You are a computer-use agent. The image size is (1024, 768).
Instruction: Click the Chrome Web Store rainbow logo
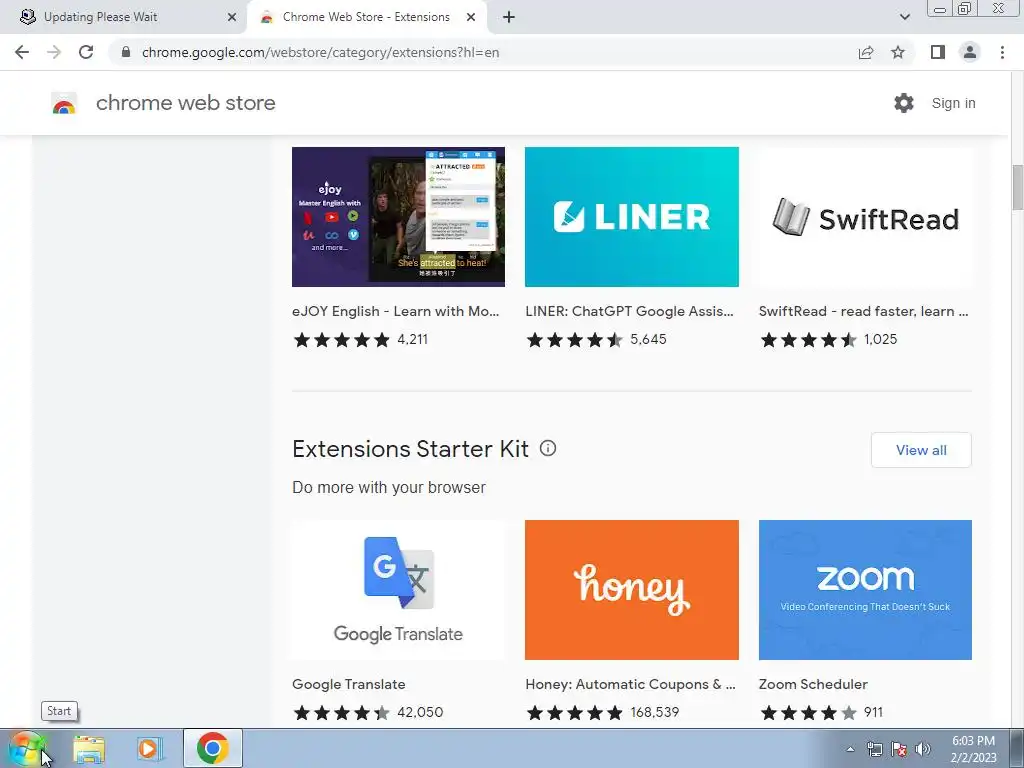(64, 103)
